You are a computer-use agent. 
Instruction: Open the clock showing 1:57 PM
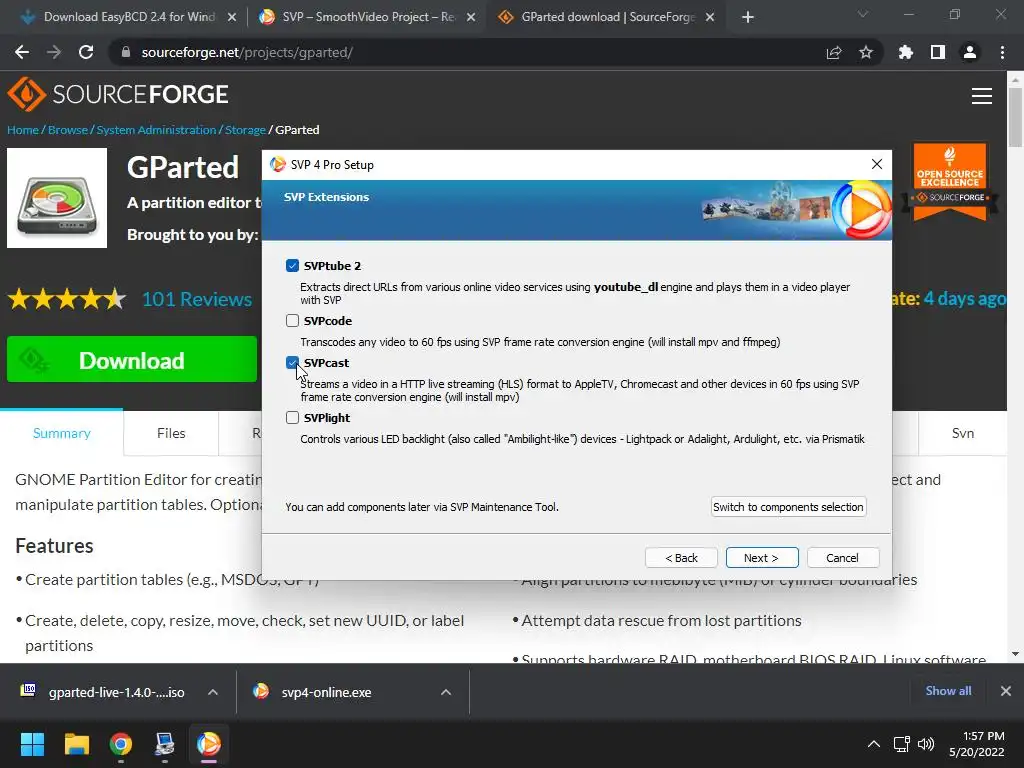(976, 744)
